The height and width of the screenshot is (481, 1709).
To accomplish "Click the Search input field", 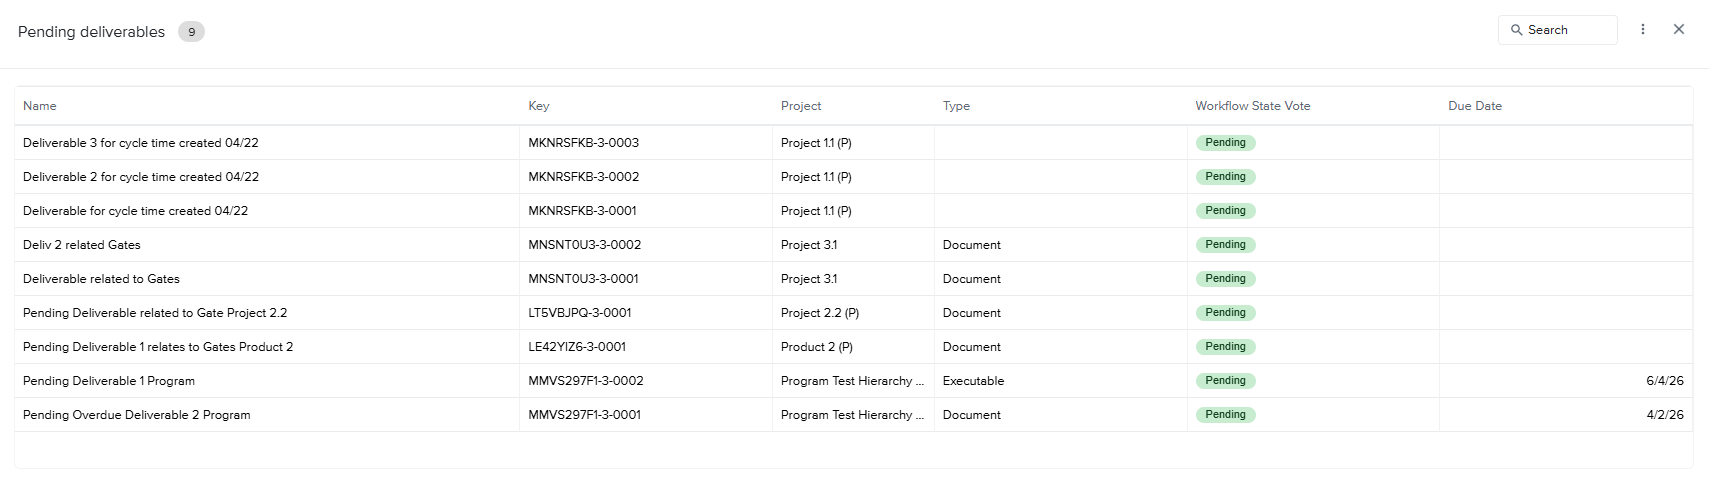I will tap(1558, 30).
